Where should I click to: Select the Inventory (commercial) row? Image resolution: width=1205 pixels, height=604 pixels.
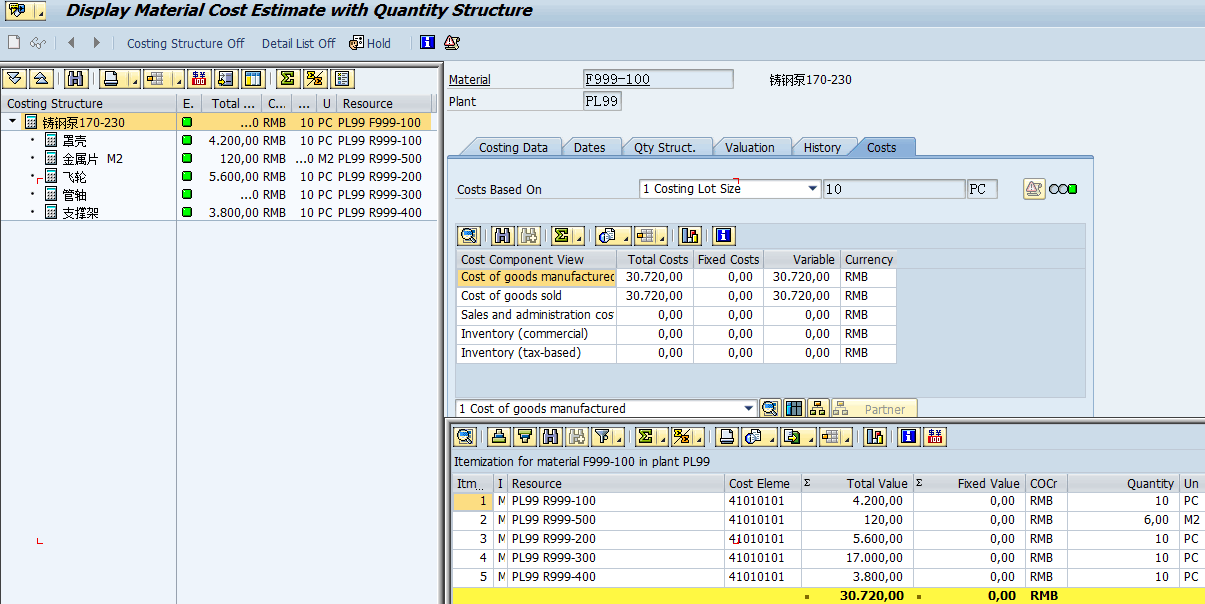pyautogui.click(x=676, y=334)
